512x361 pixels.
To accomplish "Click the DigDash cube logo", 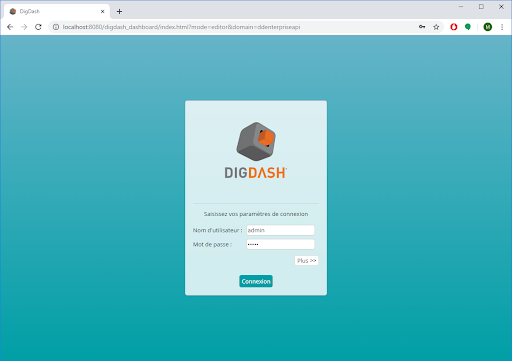I will pos(256,141).
